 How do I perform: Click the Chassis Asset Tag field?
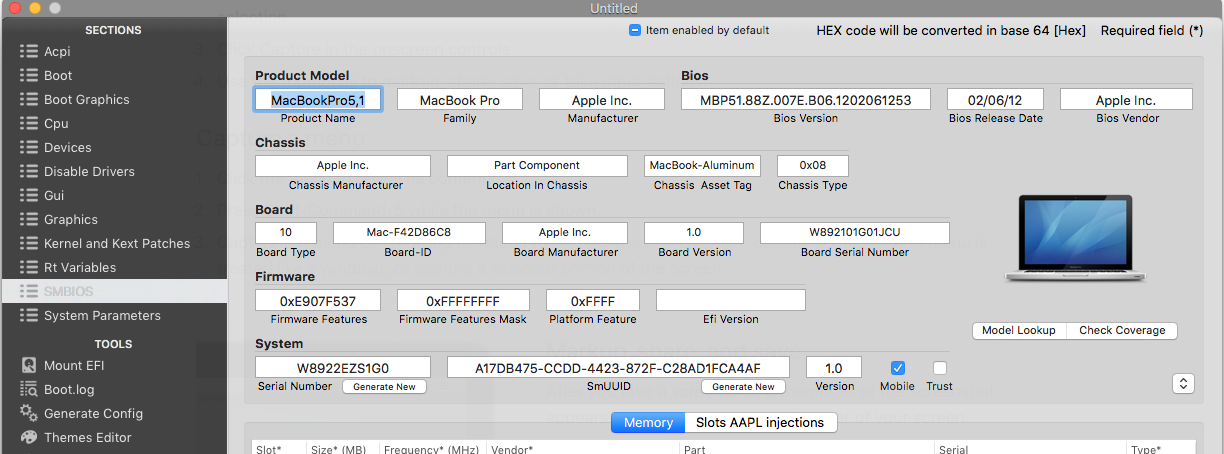[702, 166]
